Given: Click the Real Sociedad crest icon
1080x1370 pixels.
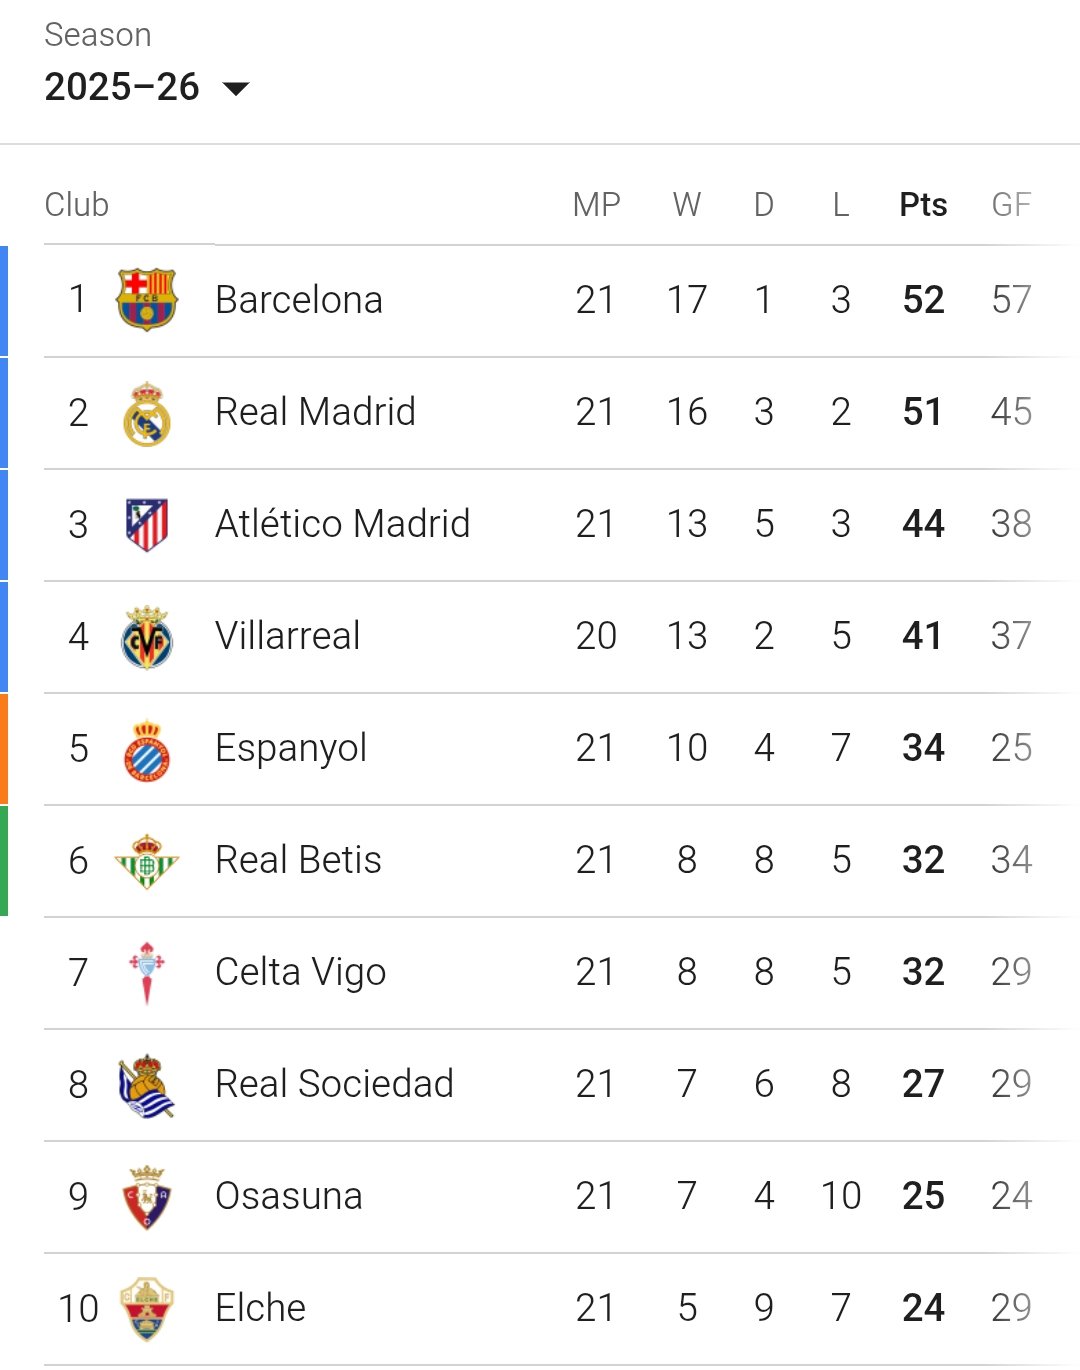Looking at the screenshot, I should click(146, 1085).
